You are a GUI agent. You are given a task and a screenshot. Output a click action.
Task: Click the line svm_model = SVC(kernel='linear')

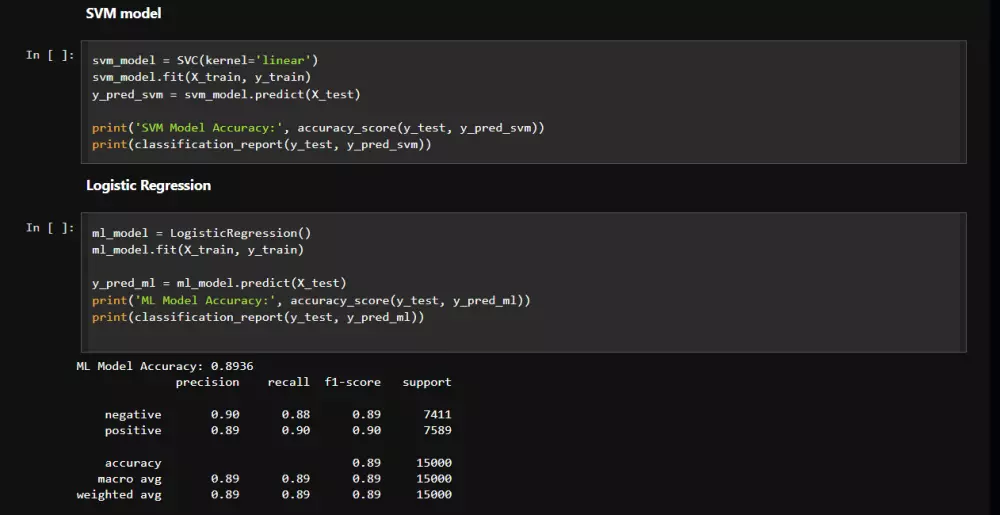tap(205, 61)
